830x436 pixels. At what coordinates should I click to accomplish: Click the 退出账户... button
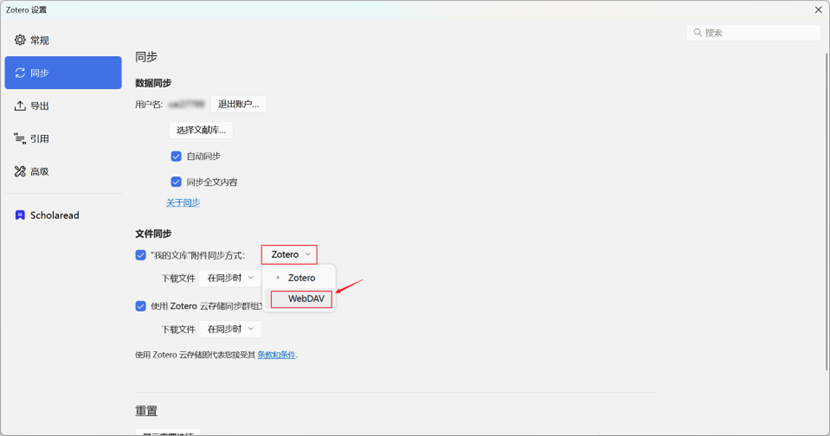click(x=239, y=104)
